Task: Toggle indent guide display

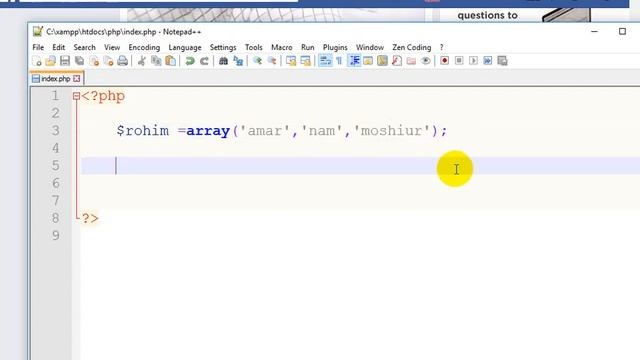Action: (354, 61)
